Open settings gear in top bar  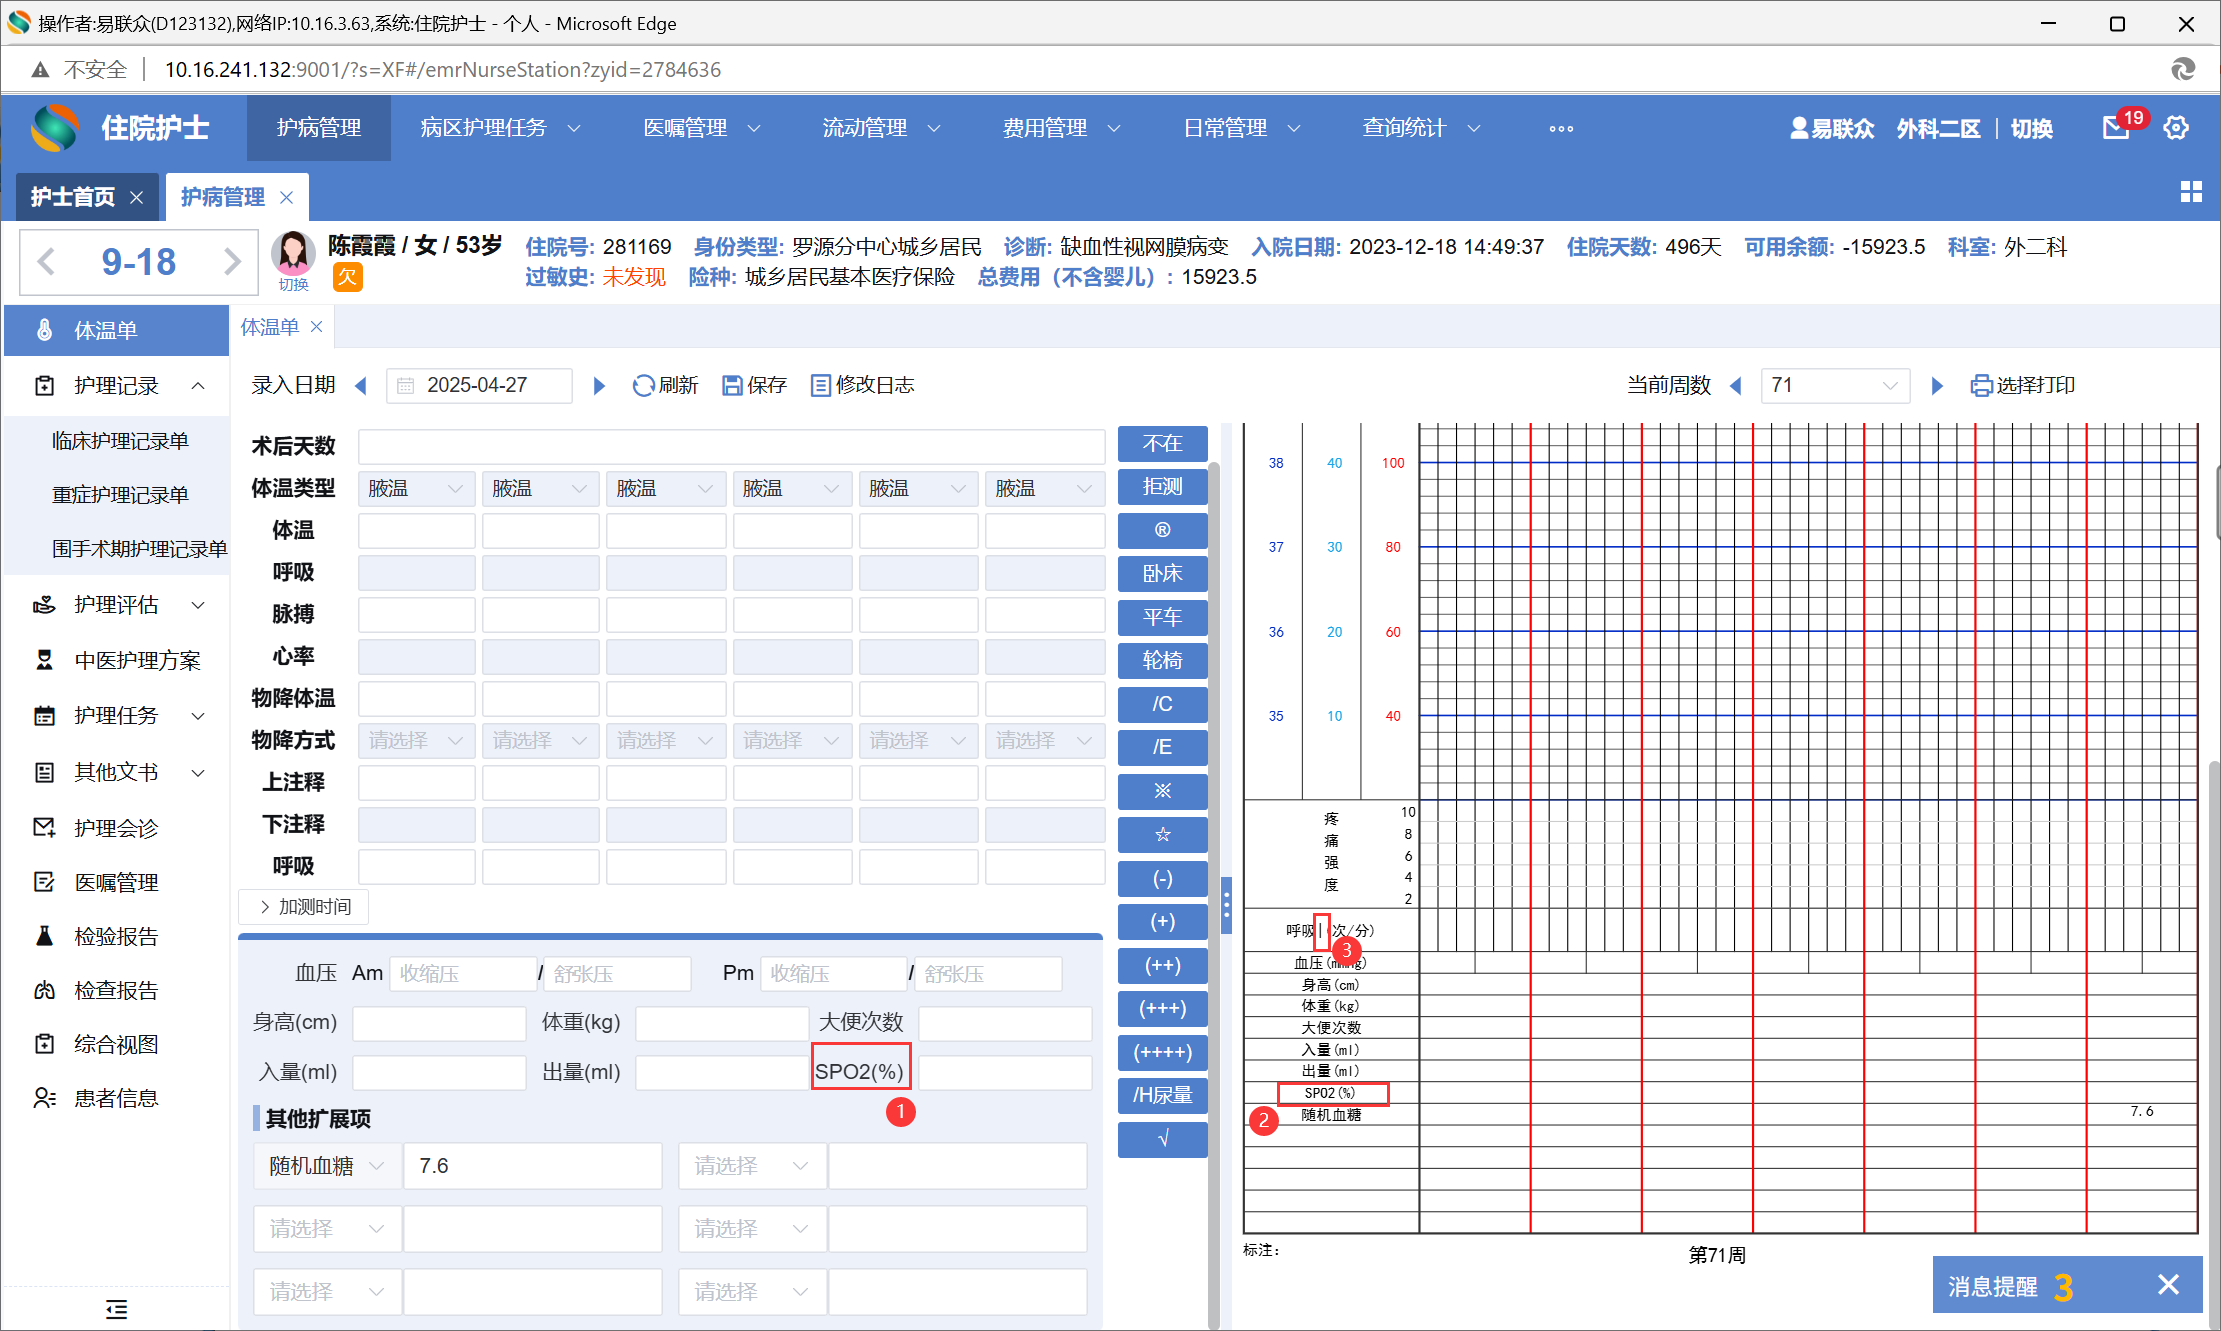(2176, 128)
